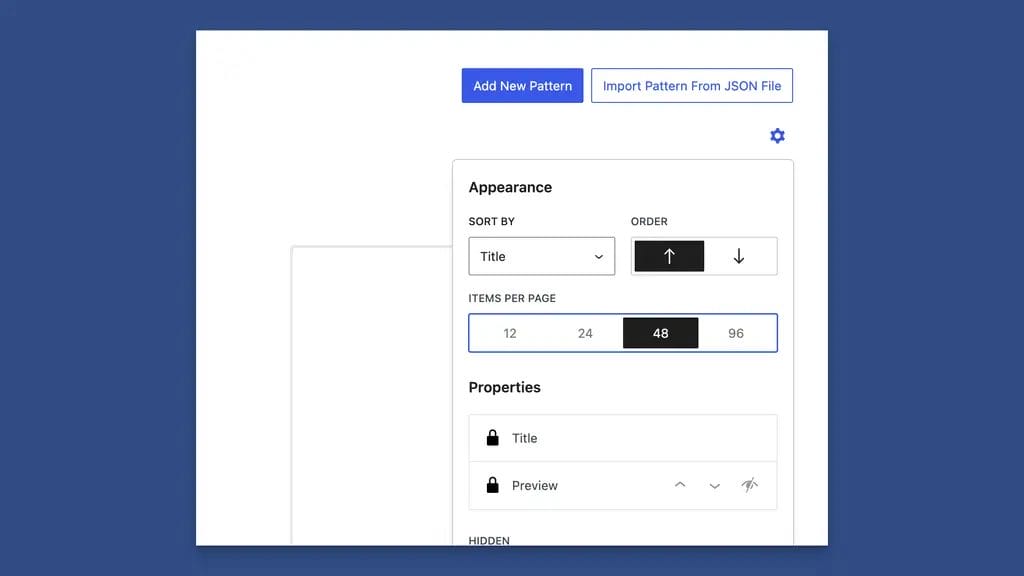Select the descending order arrow

[740, 256]
